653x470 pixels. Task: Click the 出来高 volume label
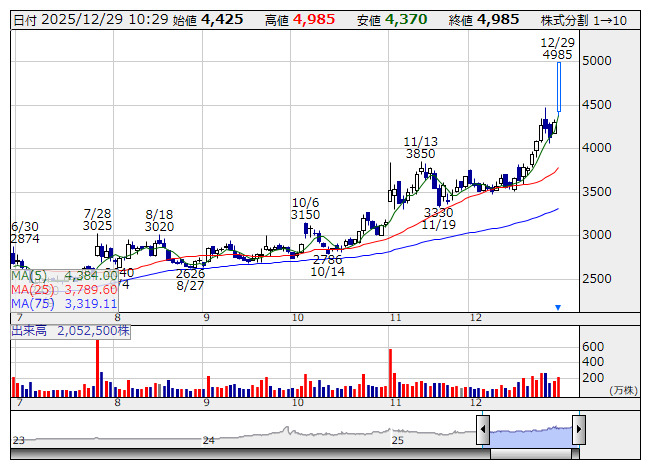click(70, 330)
